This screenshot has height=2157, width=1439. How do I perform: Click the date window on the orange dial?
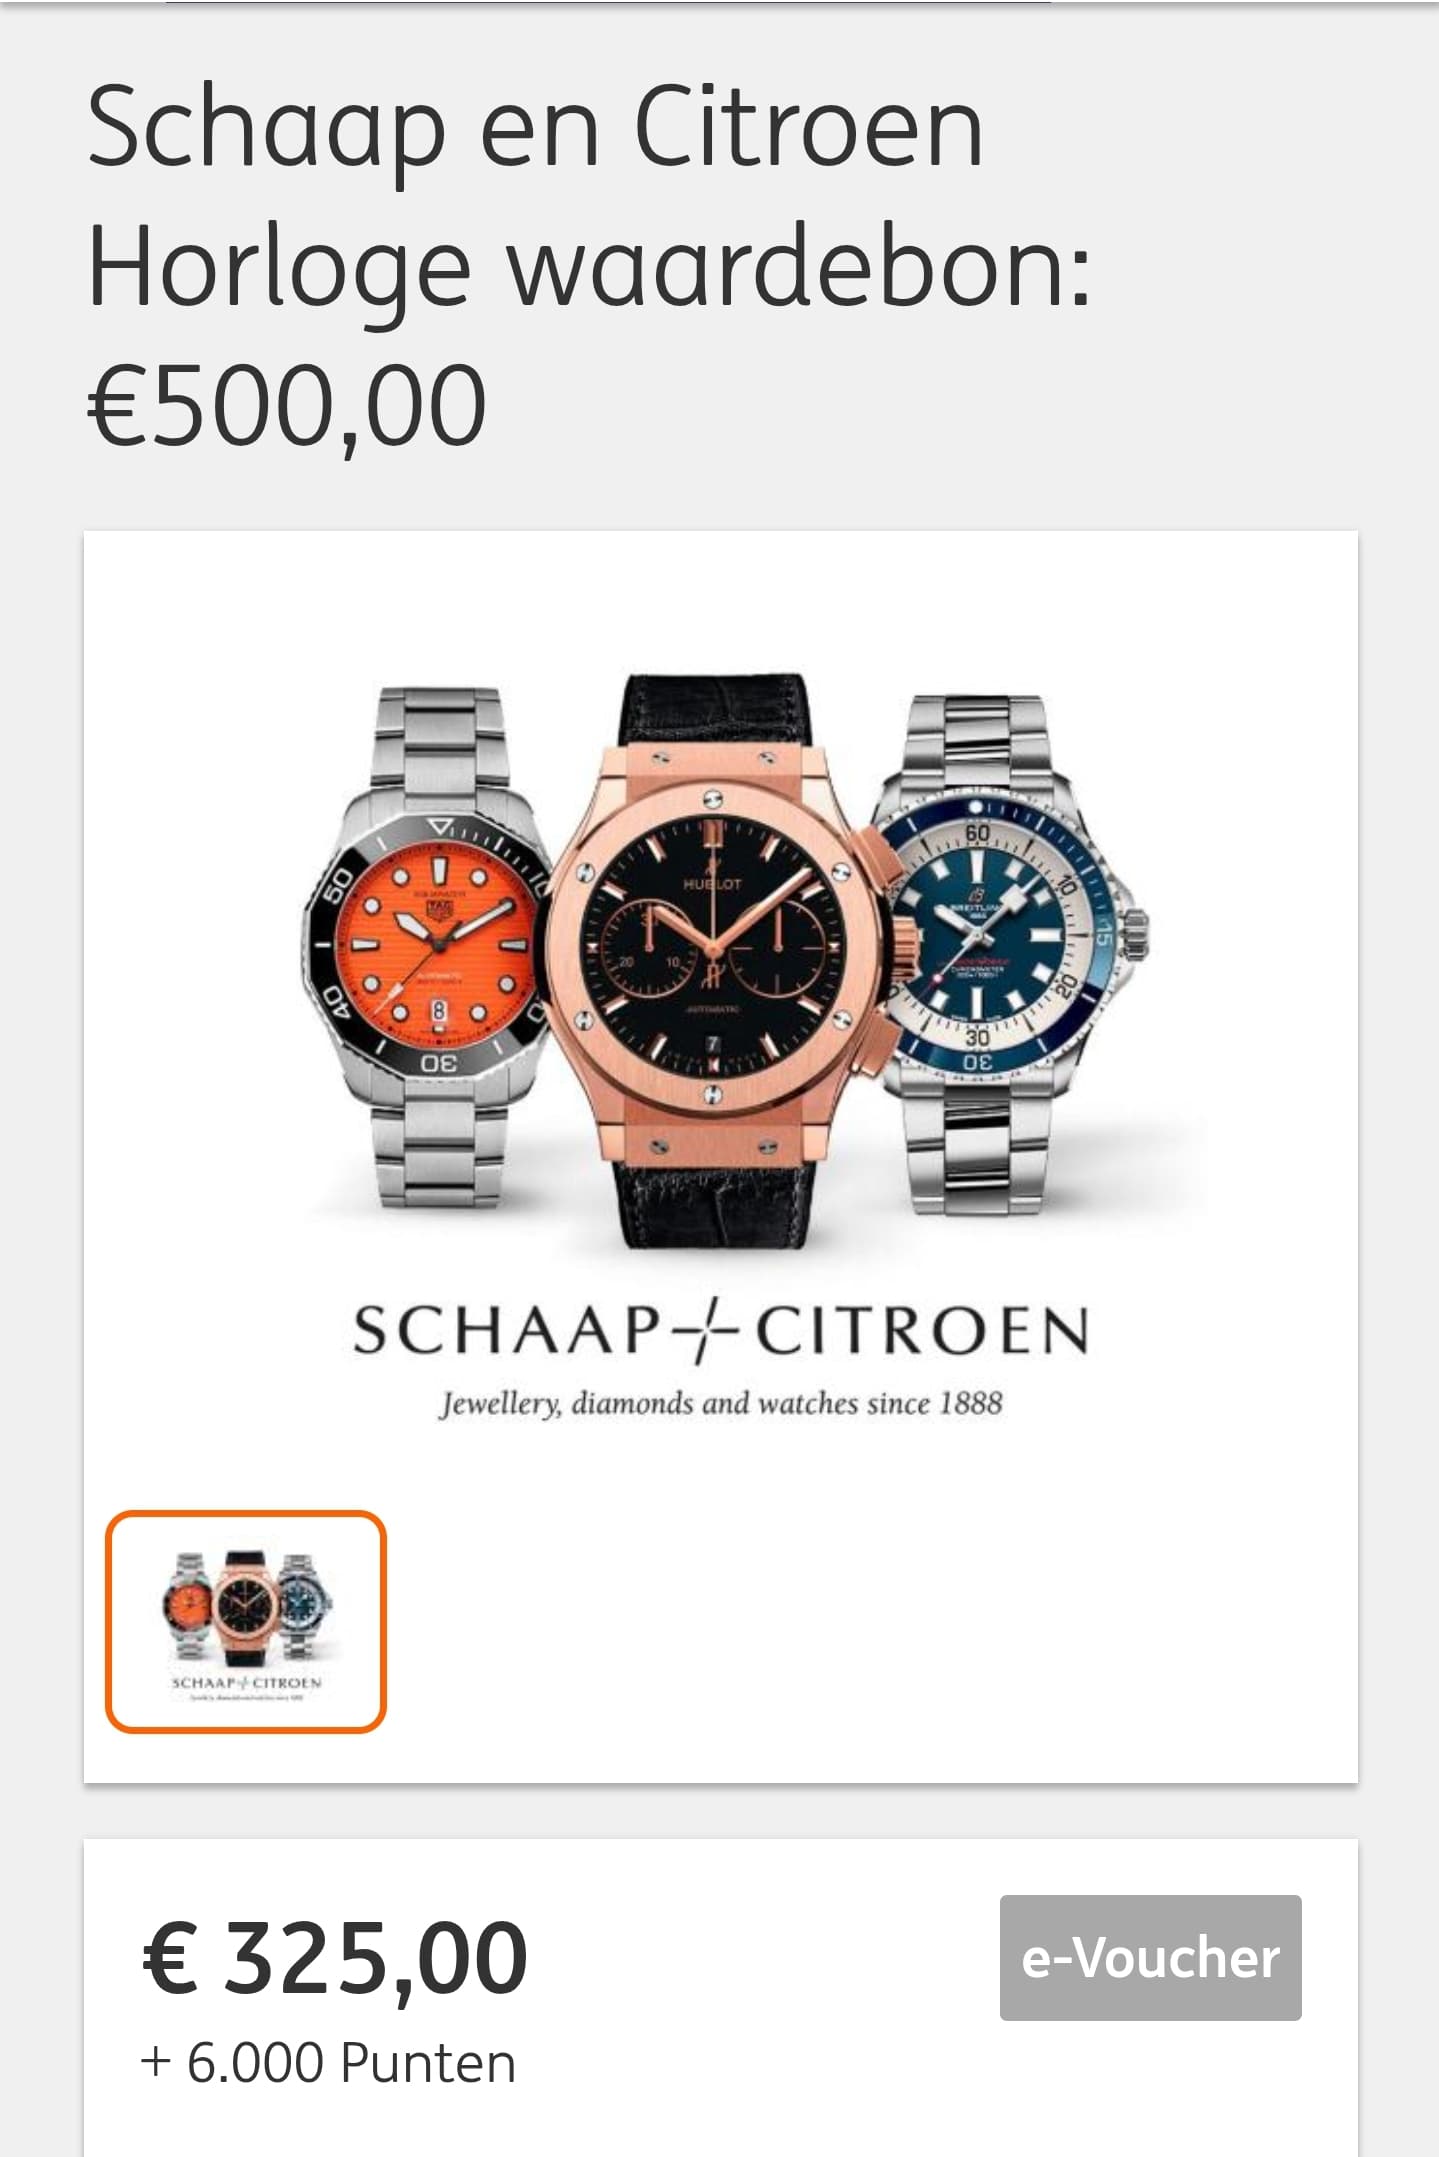[x=438, y=1011]
